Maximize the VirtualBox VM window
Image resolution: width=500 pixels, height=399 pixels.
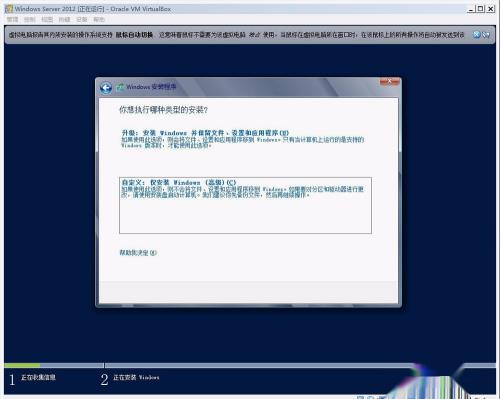pyautogui.click(x=481, y=9)
